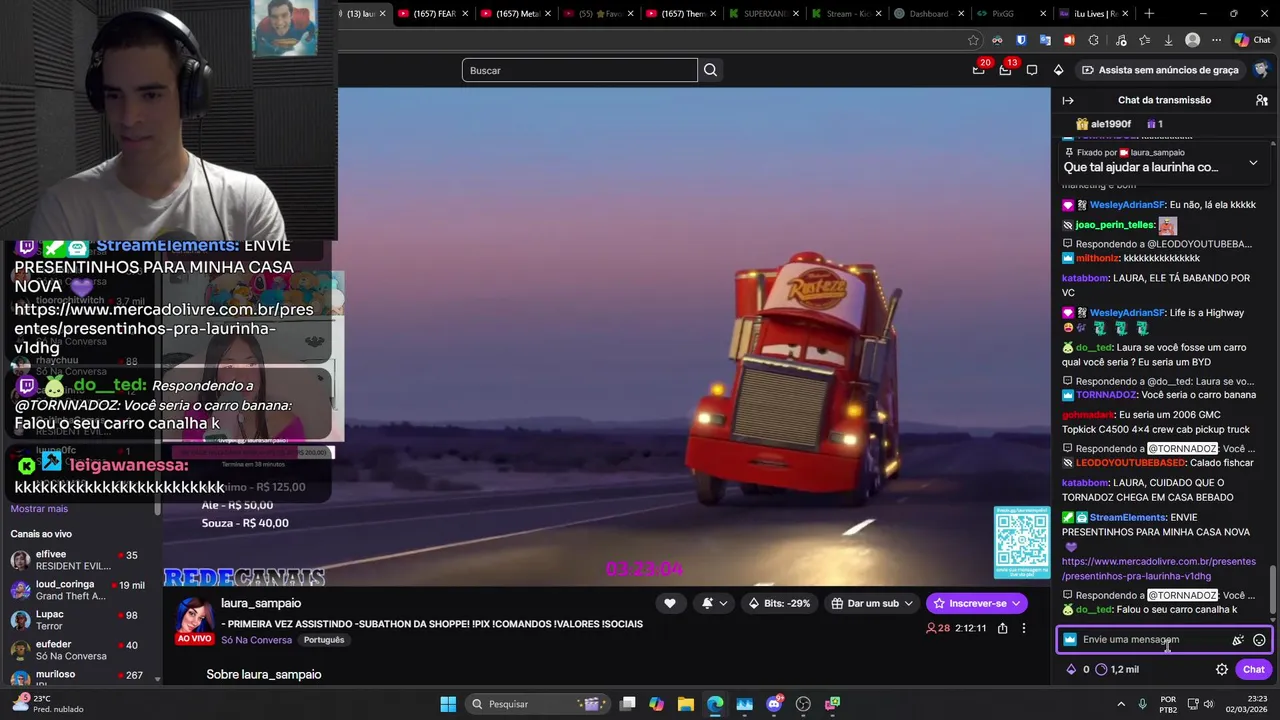Open the mercadolivre presentes link in chat

point(1158,569)
